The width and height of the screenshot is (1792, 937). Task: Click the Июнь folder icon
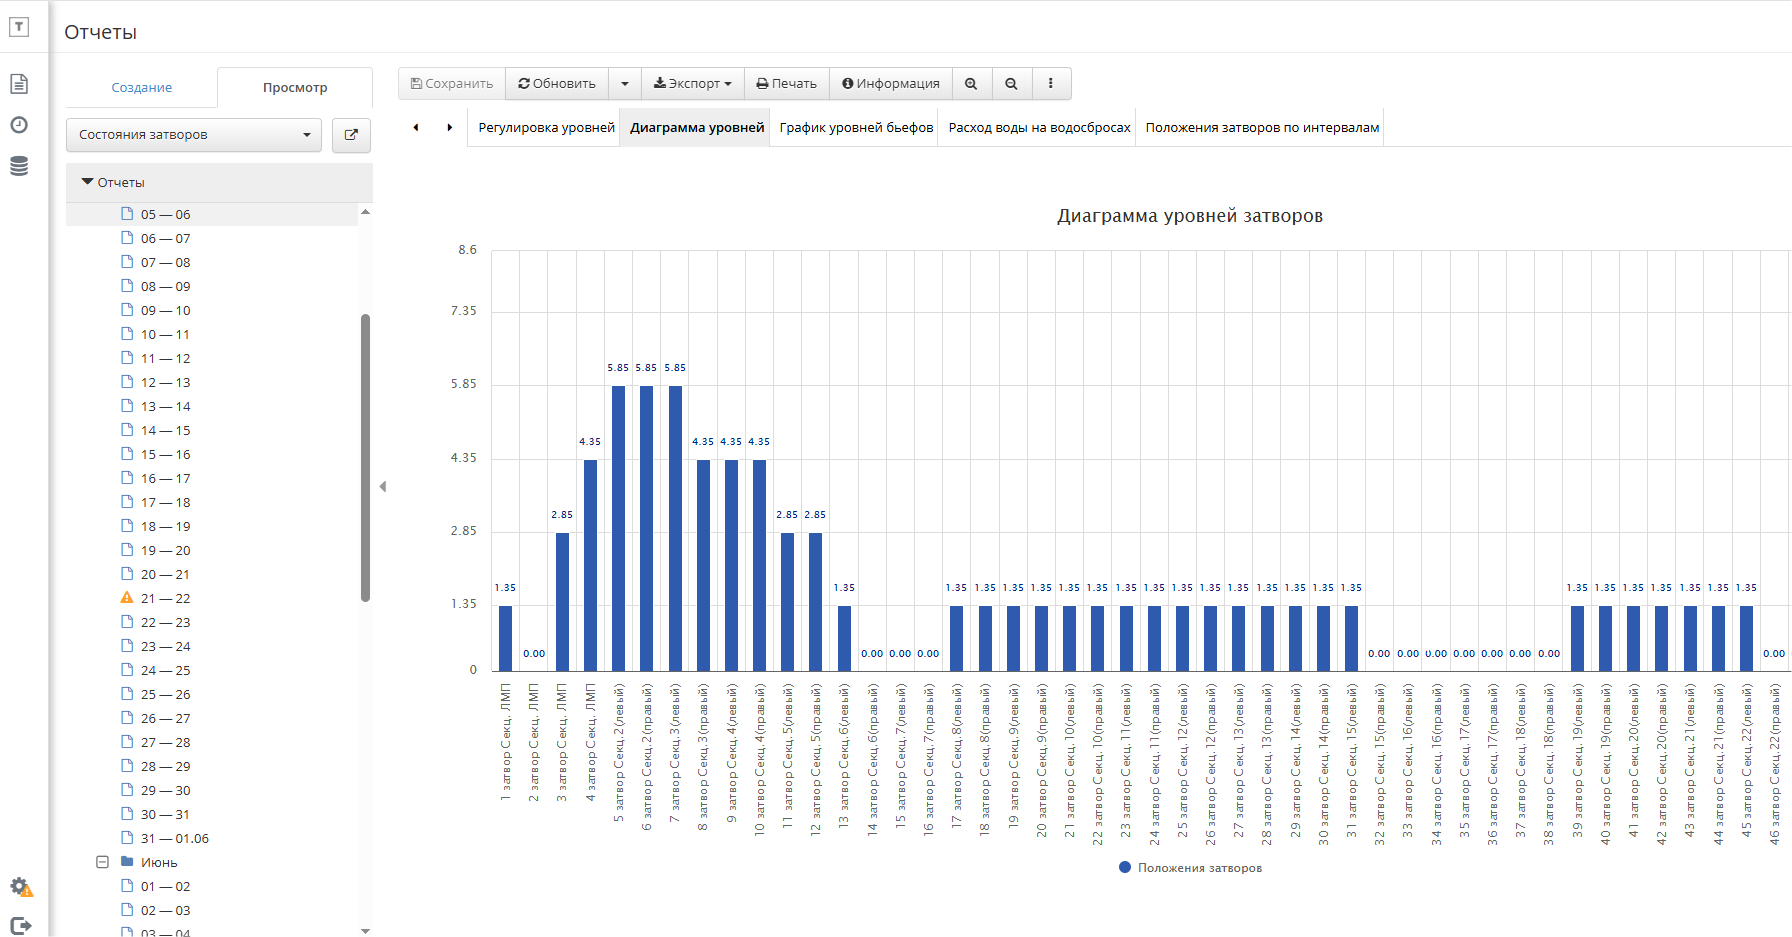(x=127, y=861)
